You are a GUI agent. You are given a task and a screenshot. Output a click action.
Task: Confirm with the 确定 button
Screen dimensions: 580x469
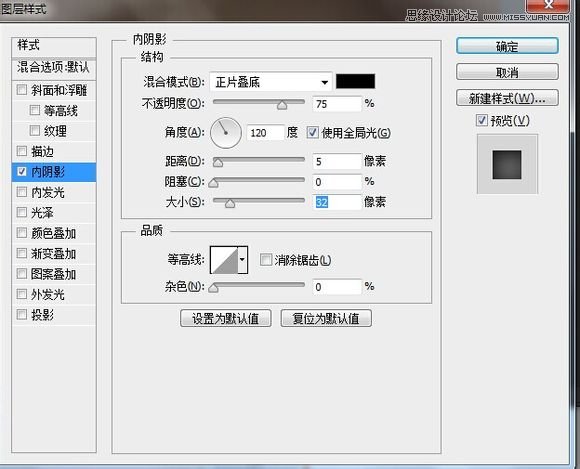507,46
